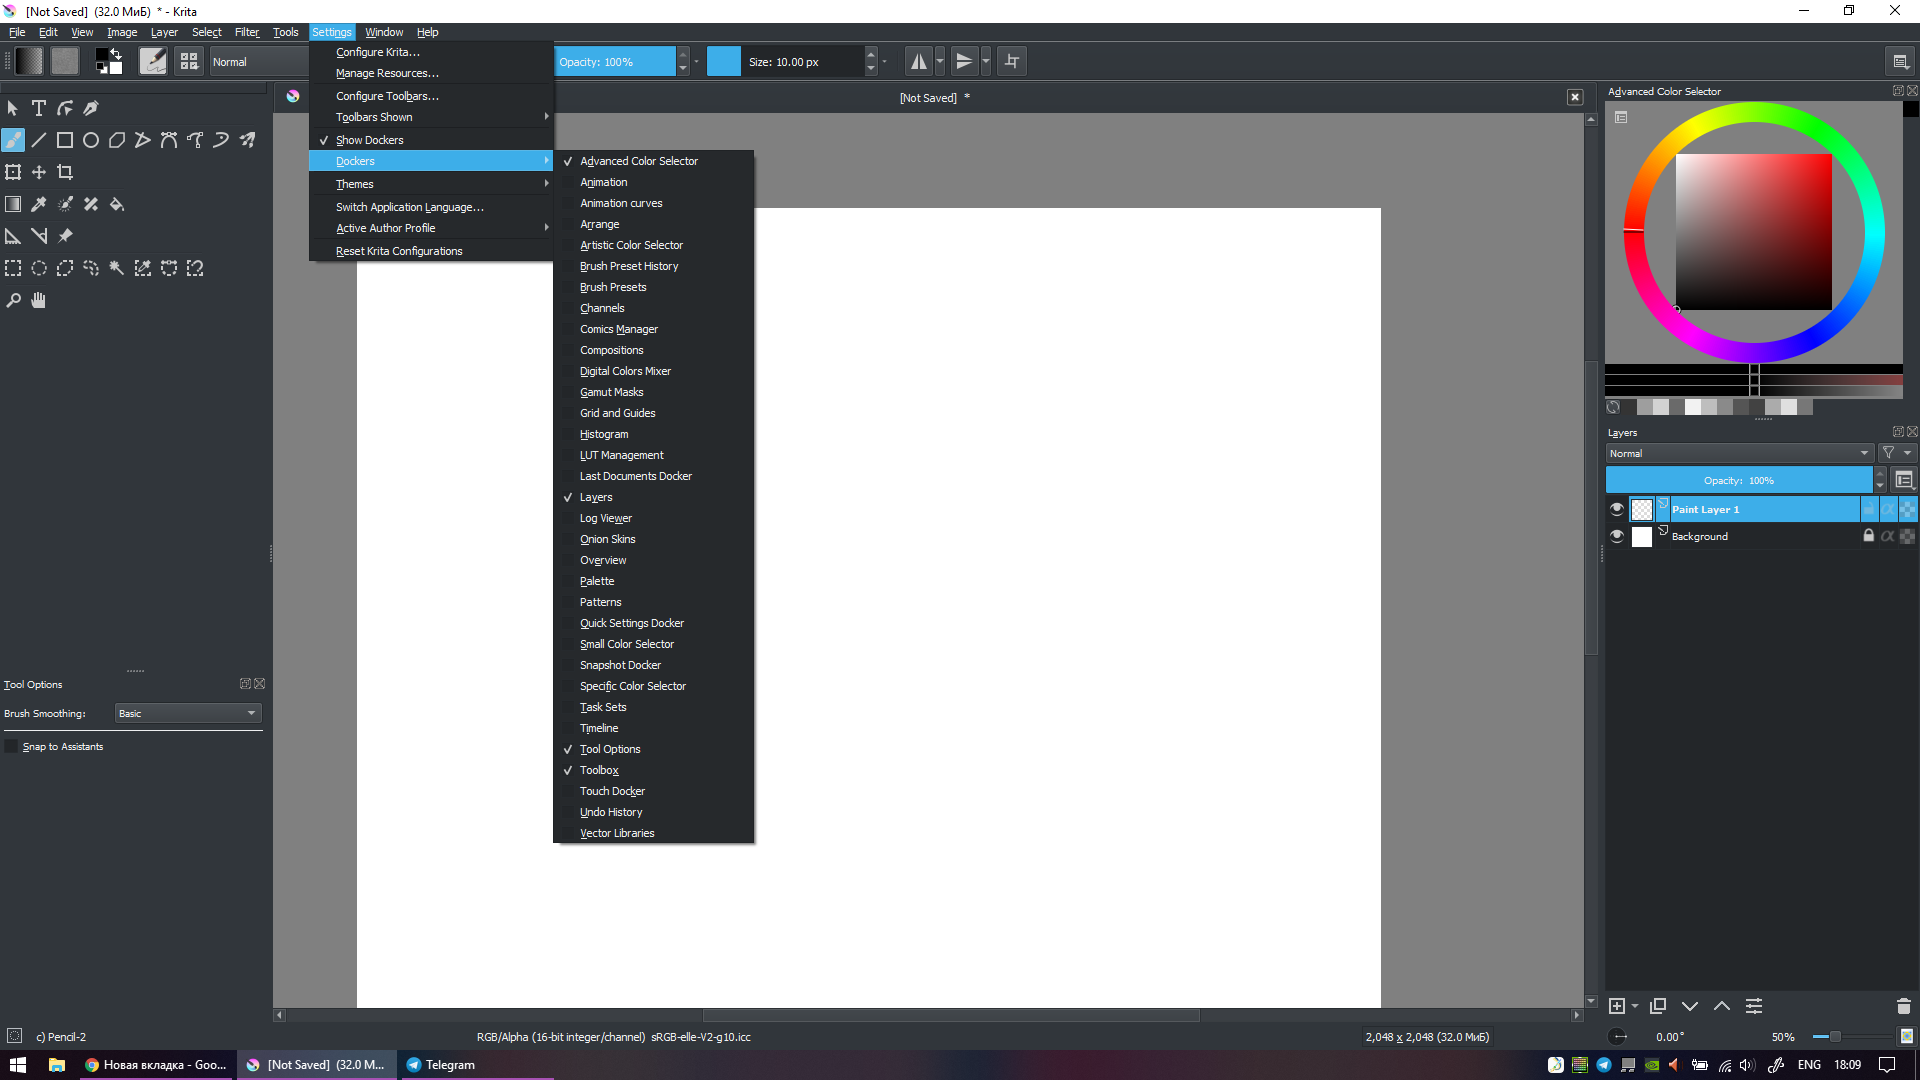Open layer filter dropdown in Layers panel
This screenshot has height=1080, width=1920.
point(1896,453)
